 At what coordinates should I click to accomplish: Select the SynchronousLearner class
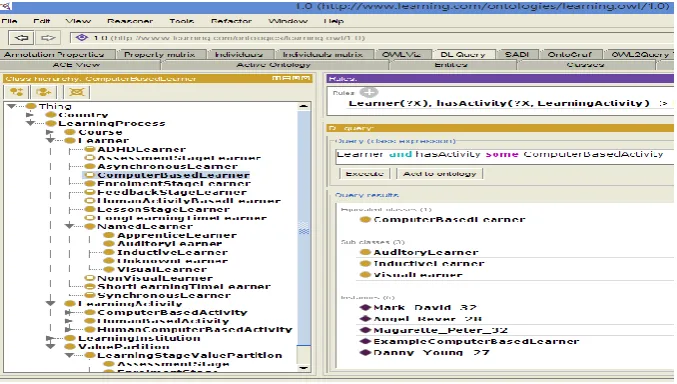pos(164,295)
